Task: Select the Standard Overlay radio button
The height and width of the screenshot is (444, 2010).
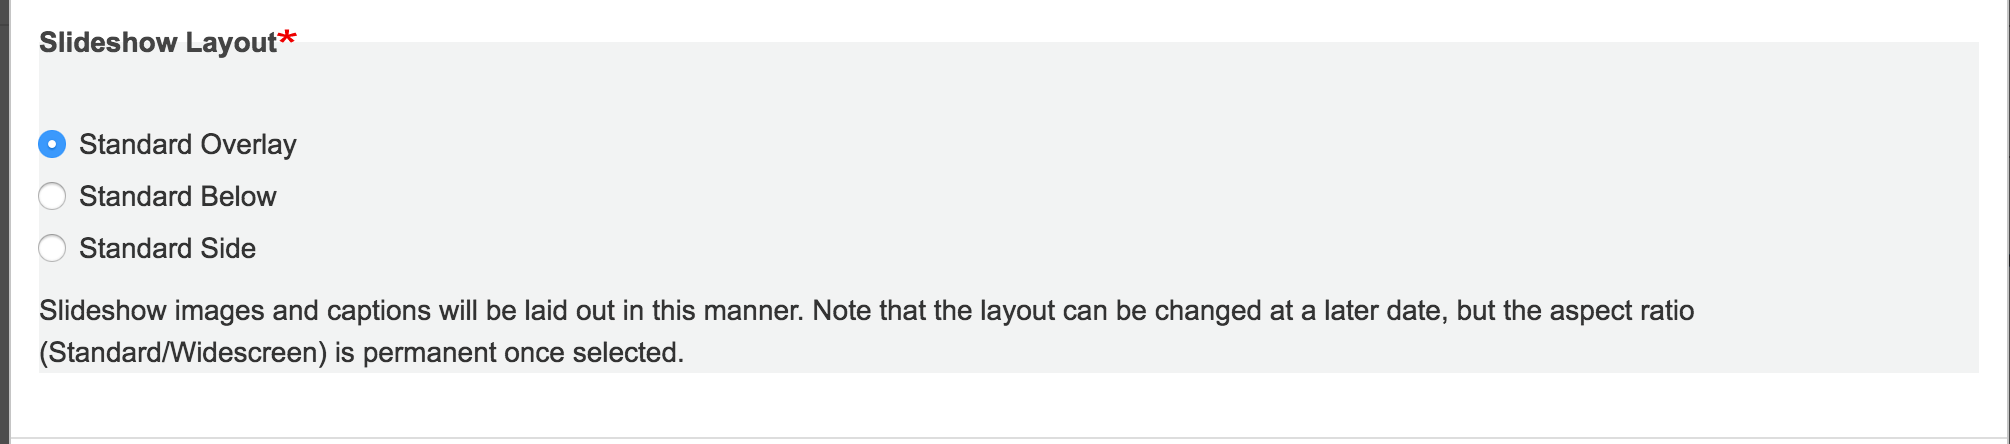Action: click(52, 144)
